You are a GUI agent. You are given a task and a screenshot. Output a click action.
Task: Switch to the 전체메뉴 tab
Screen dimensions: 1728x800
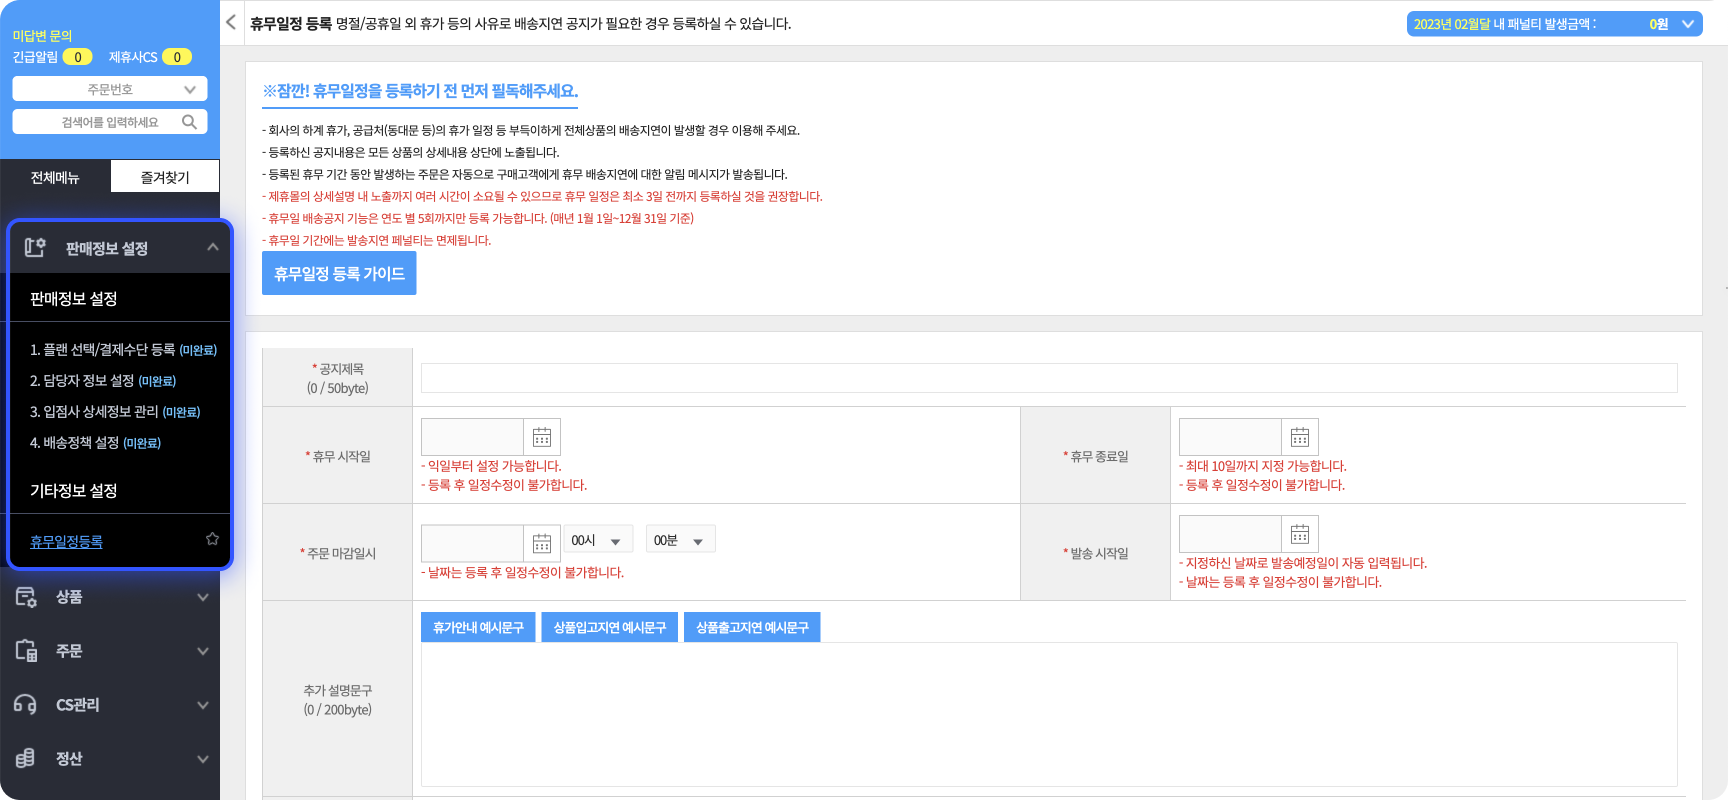tap(55, 177)
